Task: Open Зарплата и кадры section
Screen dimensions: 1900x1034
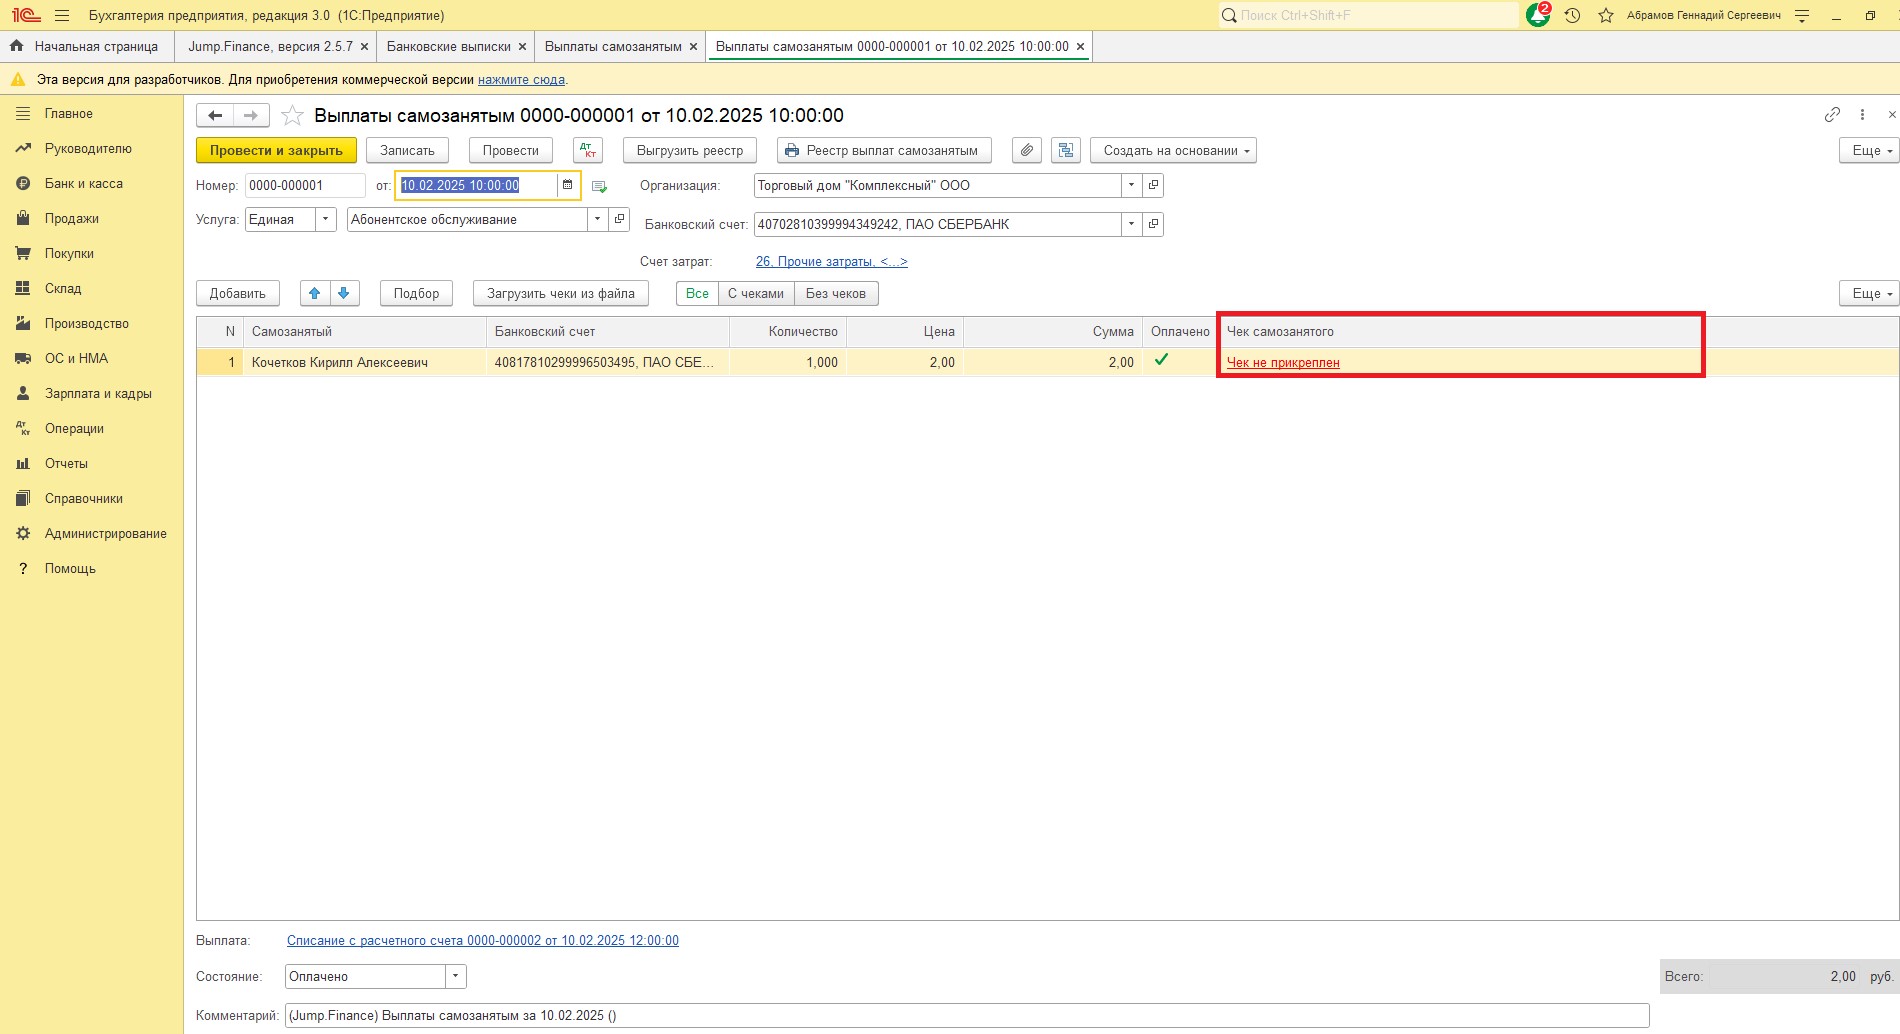Action: 98,394
